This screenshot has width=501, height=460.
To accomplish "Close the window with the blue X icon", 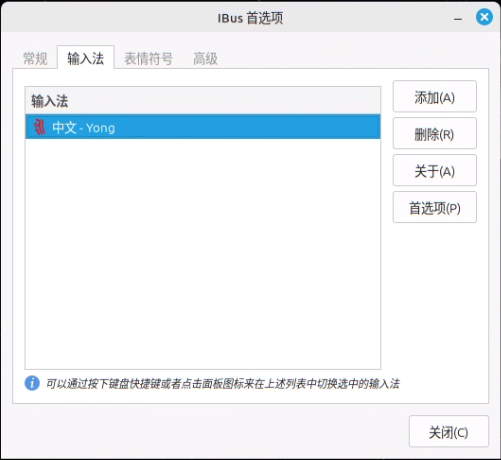I will (x=484, y=17).
